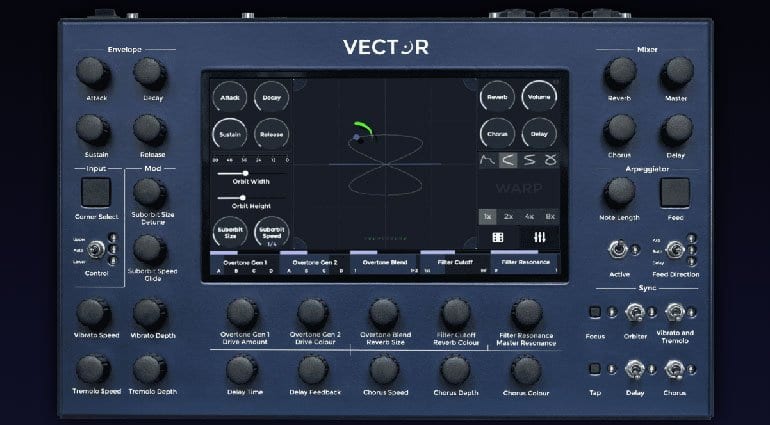Select the hill-shaped orbit path icon

(488, 160)
